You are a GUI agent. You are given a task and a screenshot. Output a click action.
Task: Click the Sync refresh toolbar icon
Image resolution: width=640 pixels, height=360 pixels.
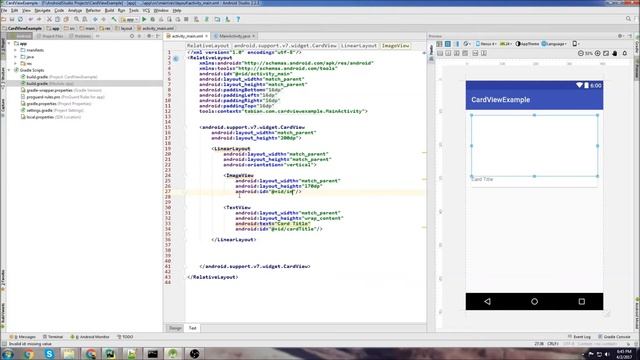pyautogui.click(x=20, y=19)
